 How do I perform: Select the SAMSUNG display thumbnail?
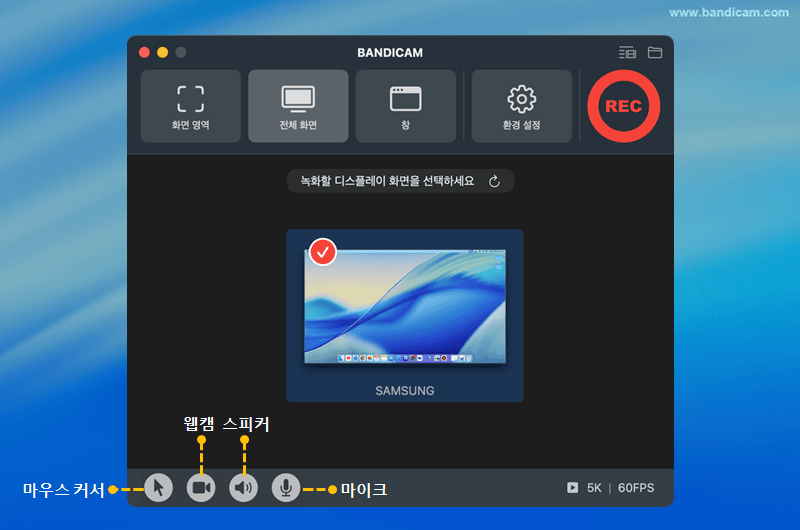tap(405, 316)
